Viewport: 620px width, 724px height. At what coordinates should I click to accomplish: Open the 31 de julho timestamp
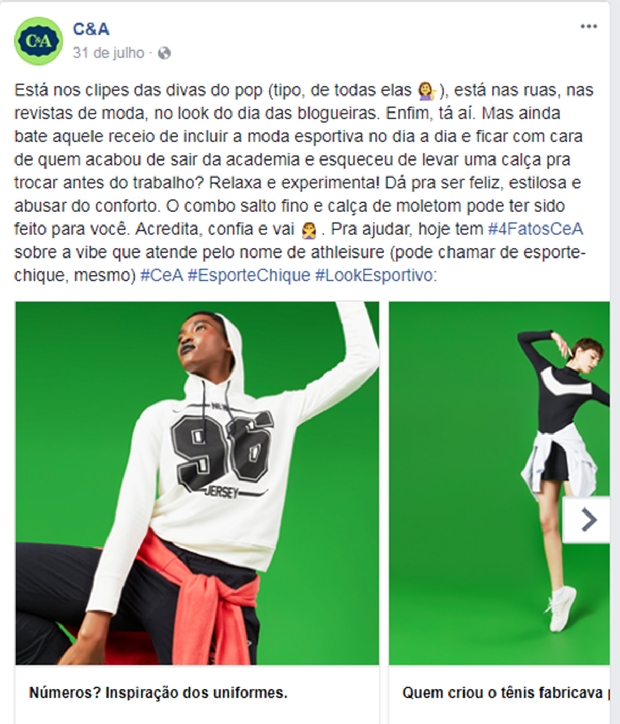pos(108,53)
